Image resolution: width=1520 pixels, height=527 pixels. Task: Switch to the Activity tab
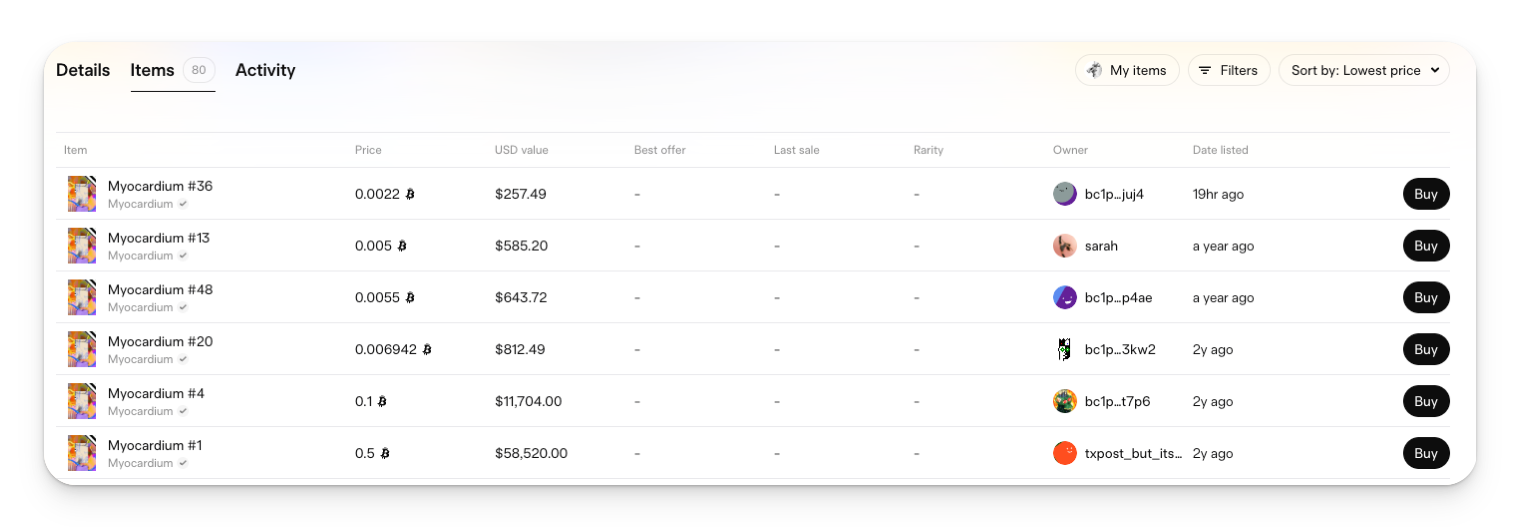(265, 70)
